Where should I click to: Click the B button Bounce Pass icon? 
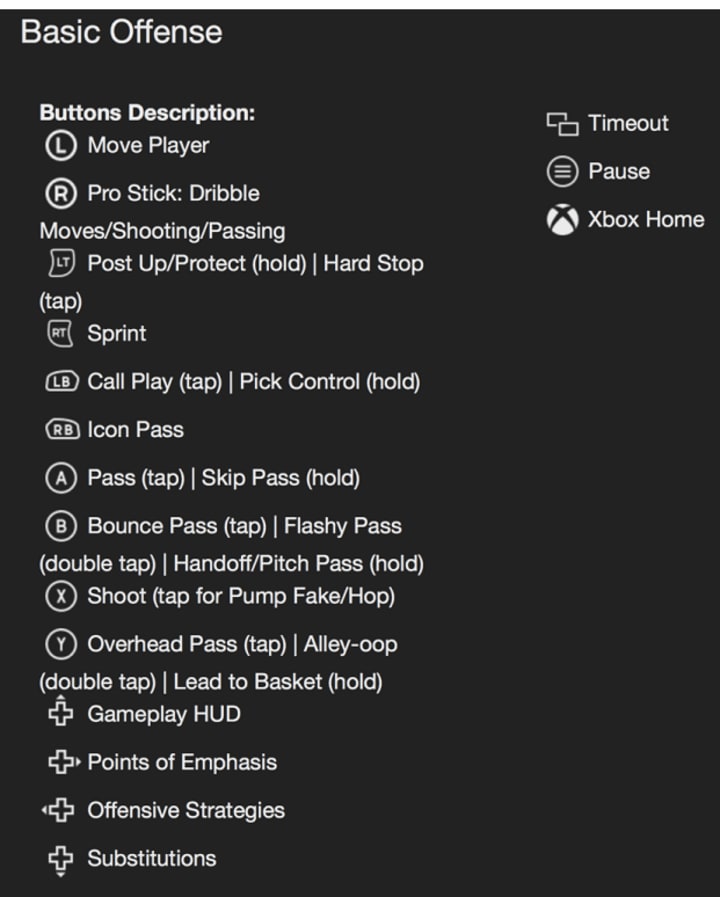tap(61, 526)
